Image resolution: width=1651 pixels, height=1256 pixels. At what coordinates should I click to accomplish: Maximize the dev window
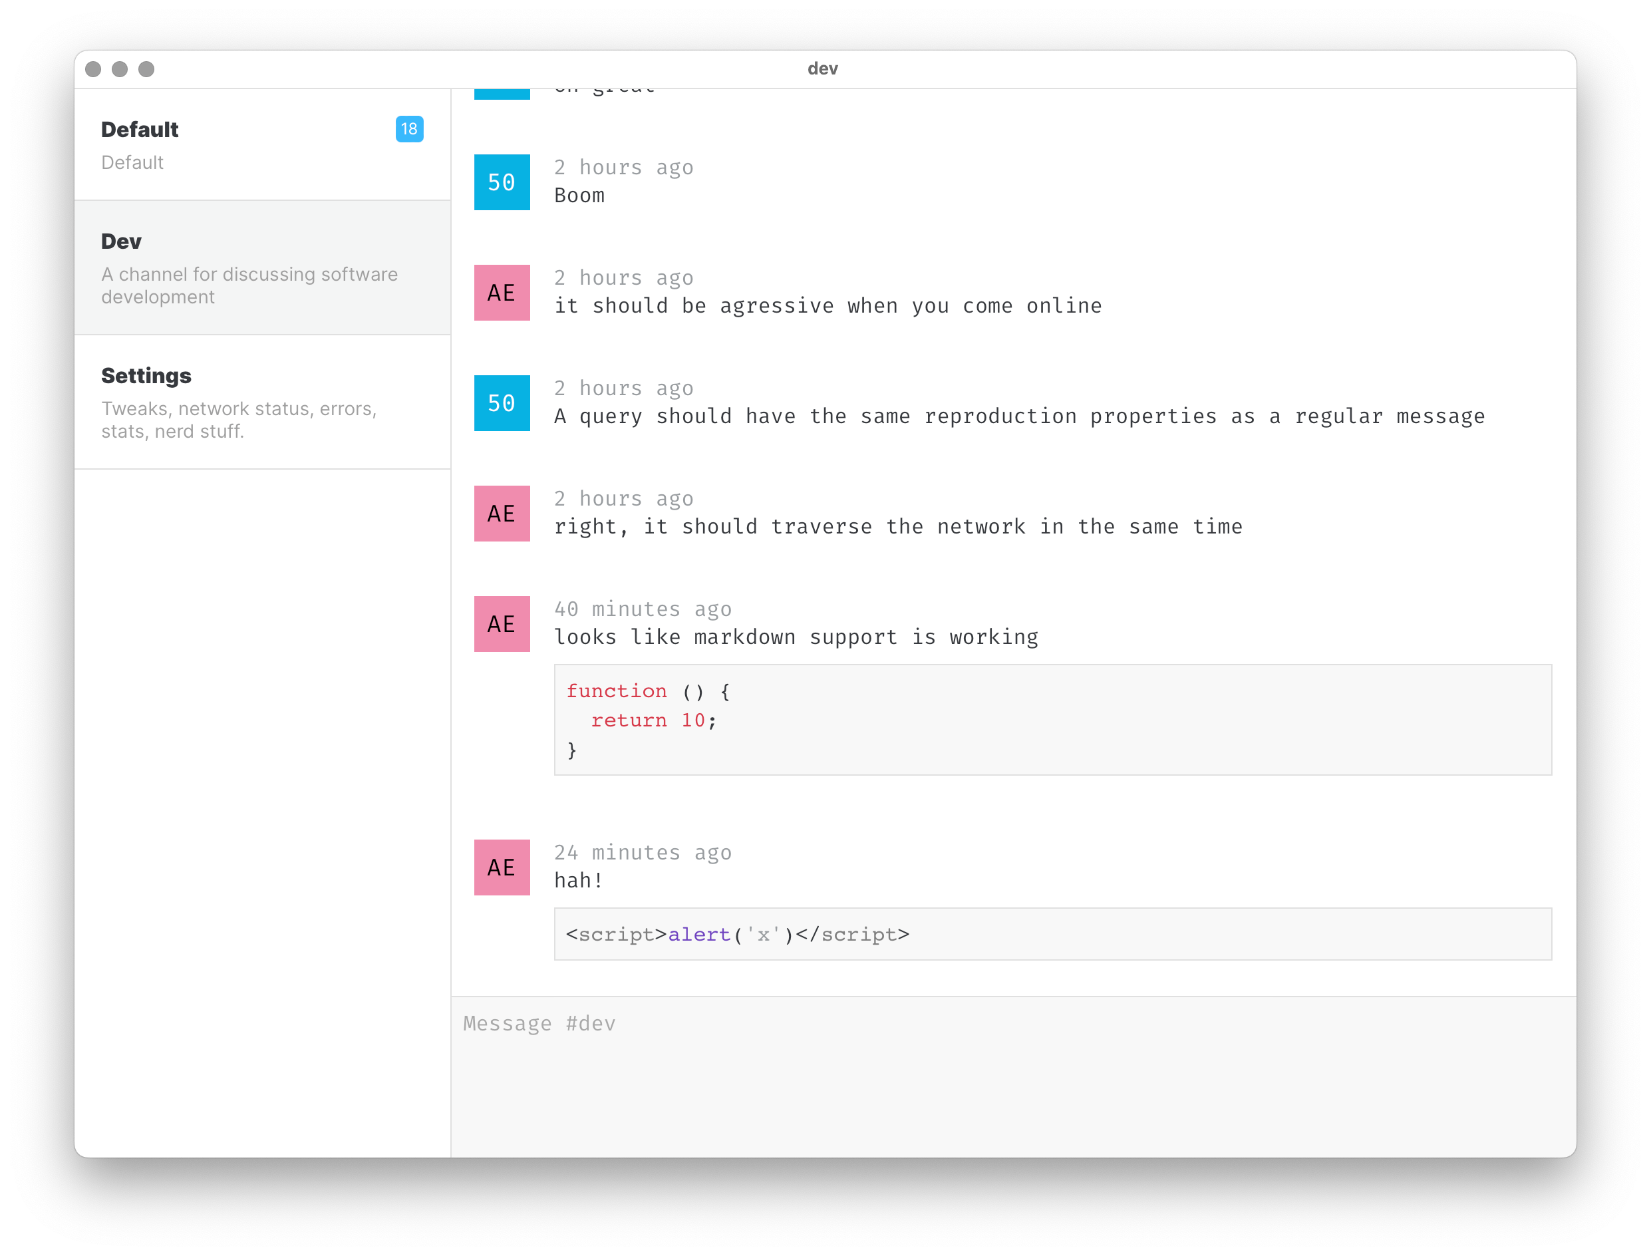click(146, 69)
